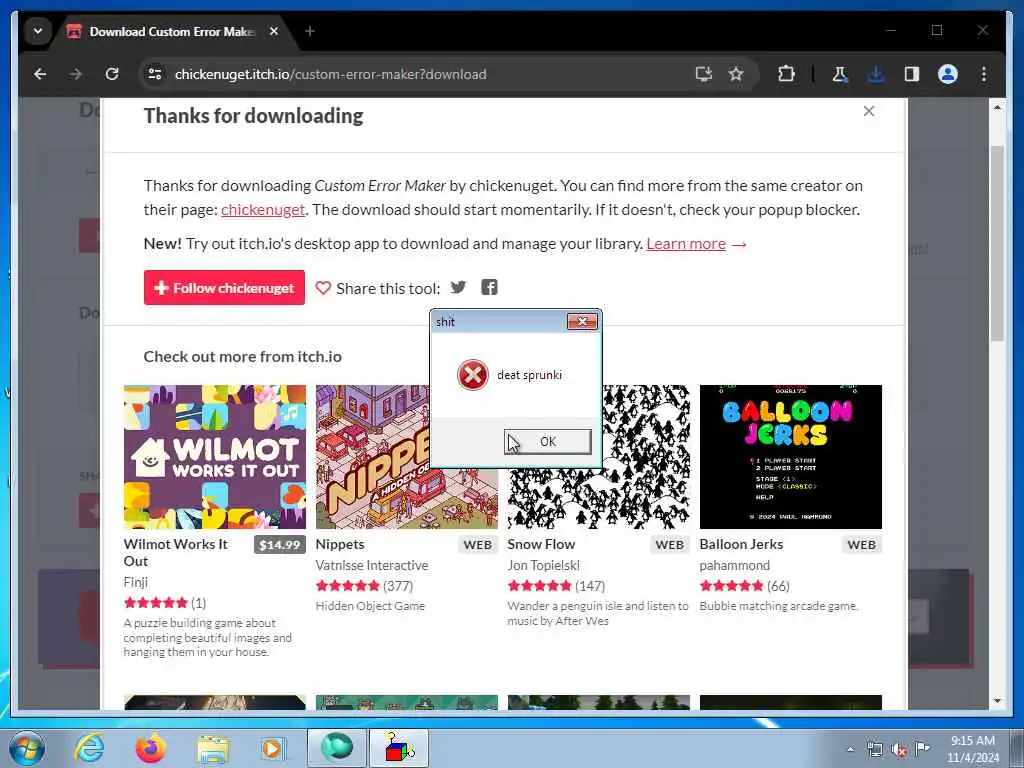Open the Chrome three-dot menu
This screenshot has height=768, width=1024.
coord(984,74)
